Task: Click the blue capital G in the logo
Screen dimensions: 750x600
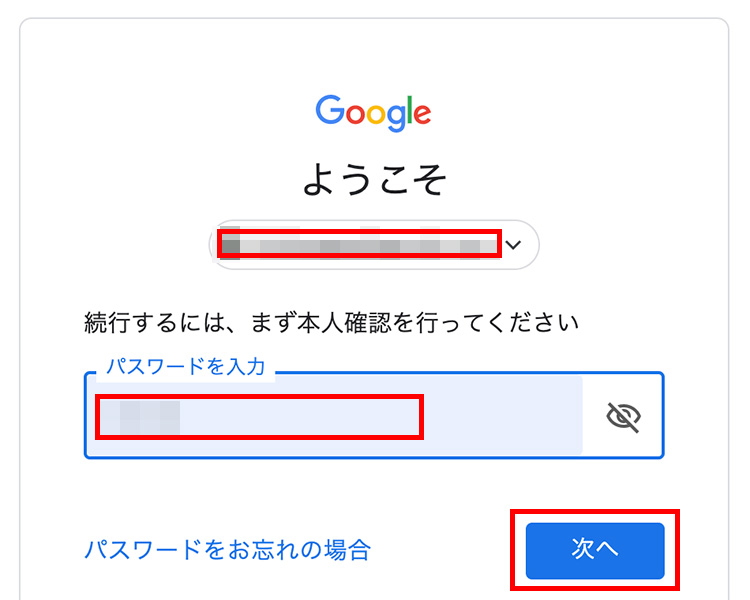Action: click(330, 110)
